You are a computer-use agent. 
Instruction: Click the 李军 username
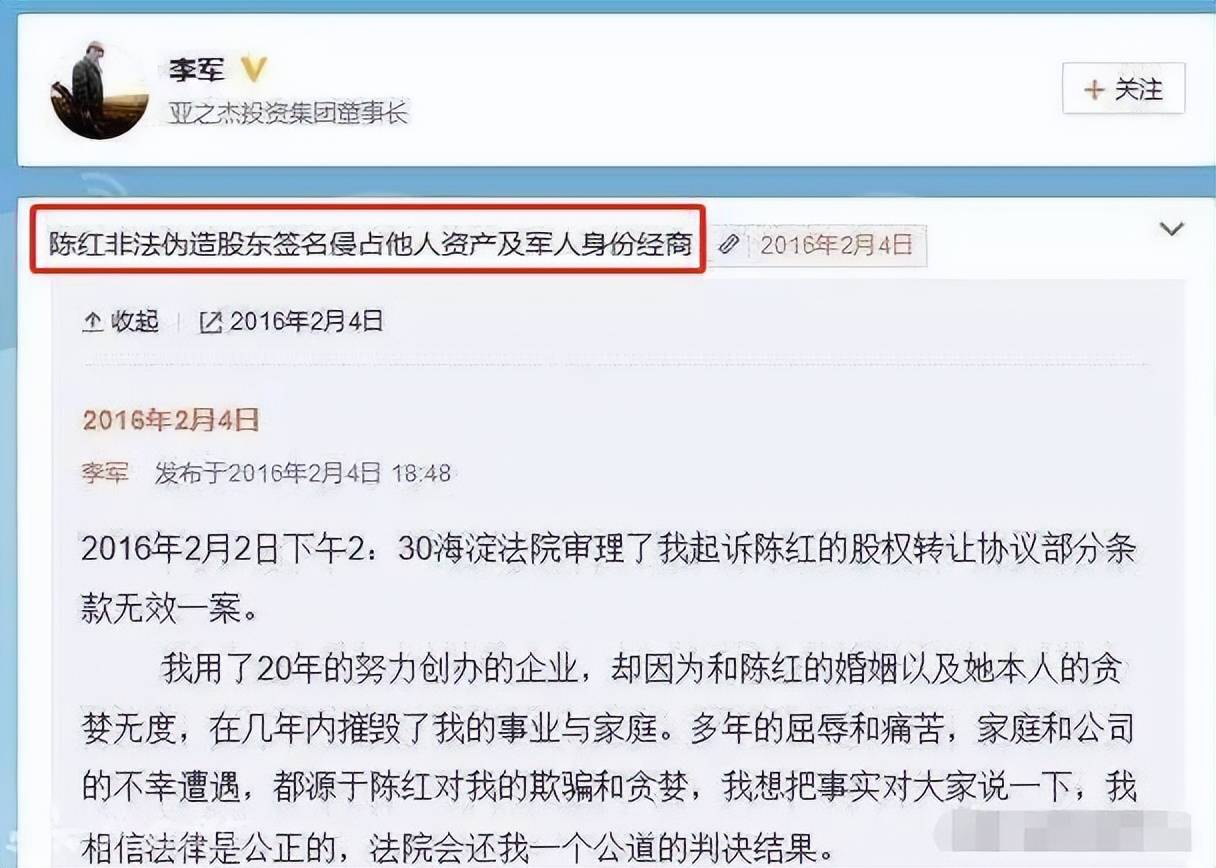(x=198, y=69)
